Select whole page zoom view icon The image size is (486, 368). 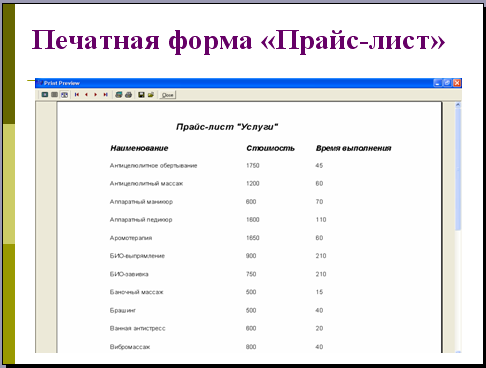[x=45, y=95]
